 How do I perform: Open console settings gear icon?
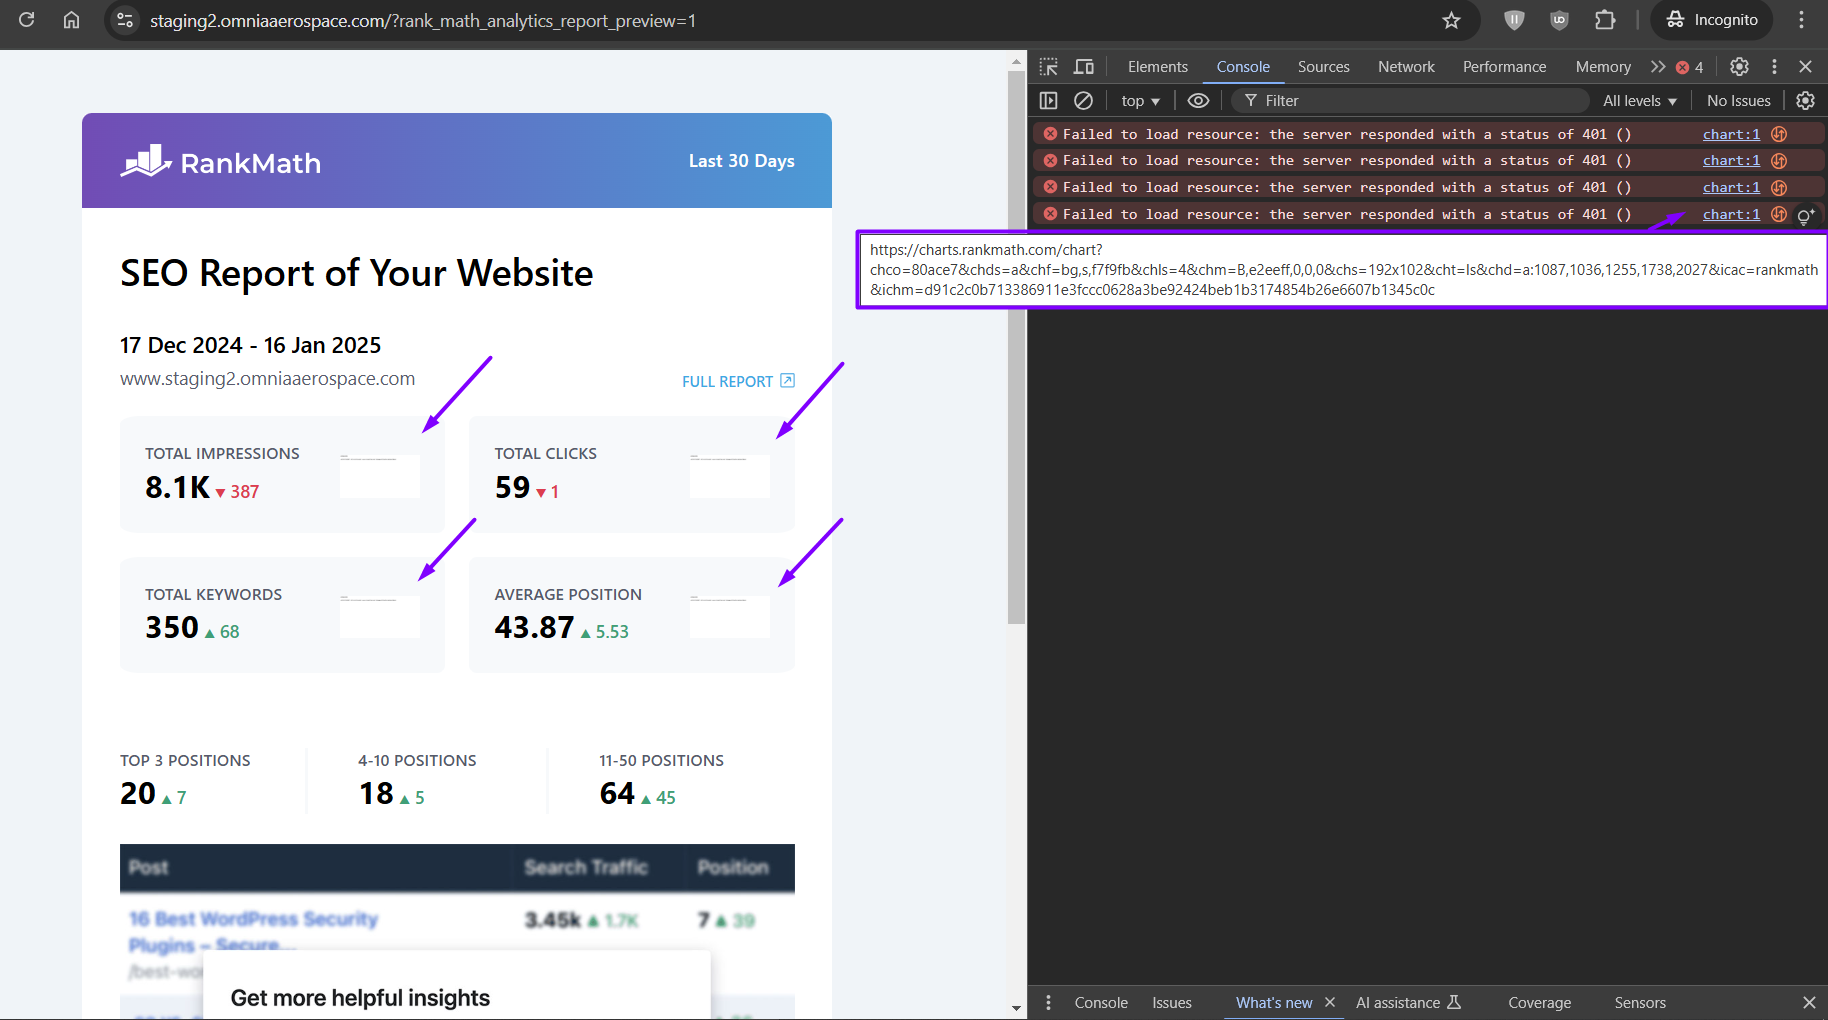click(1805, 100)
